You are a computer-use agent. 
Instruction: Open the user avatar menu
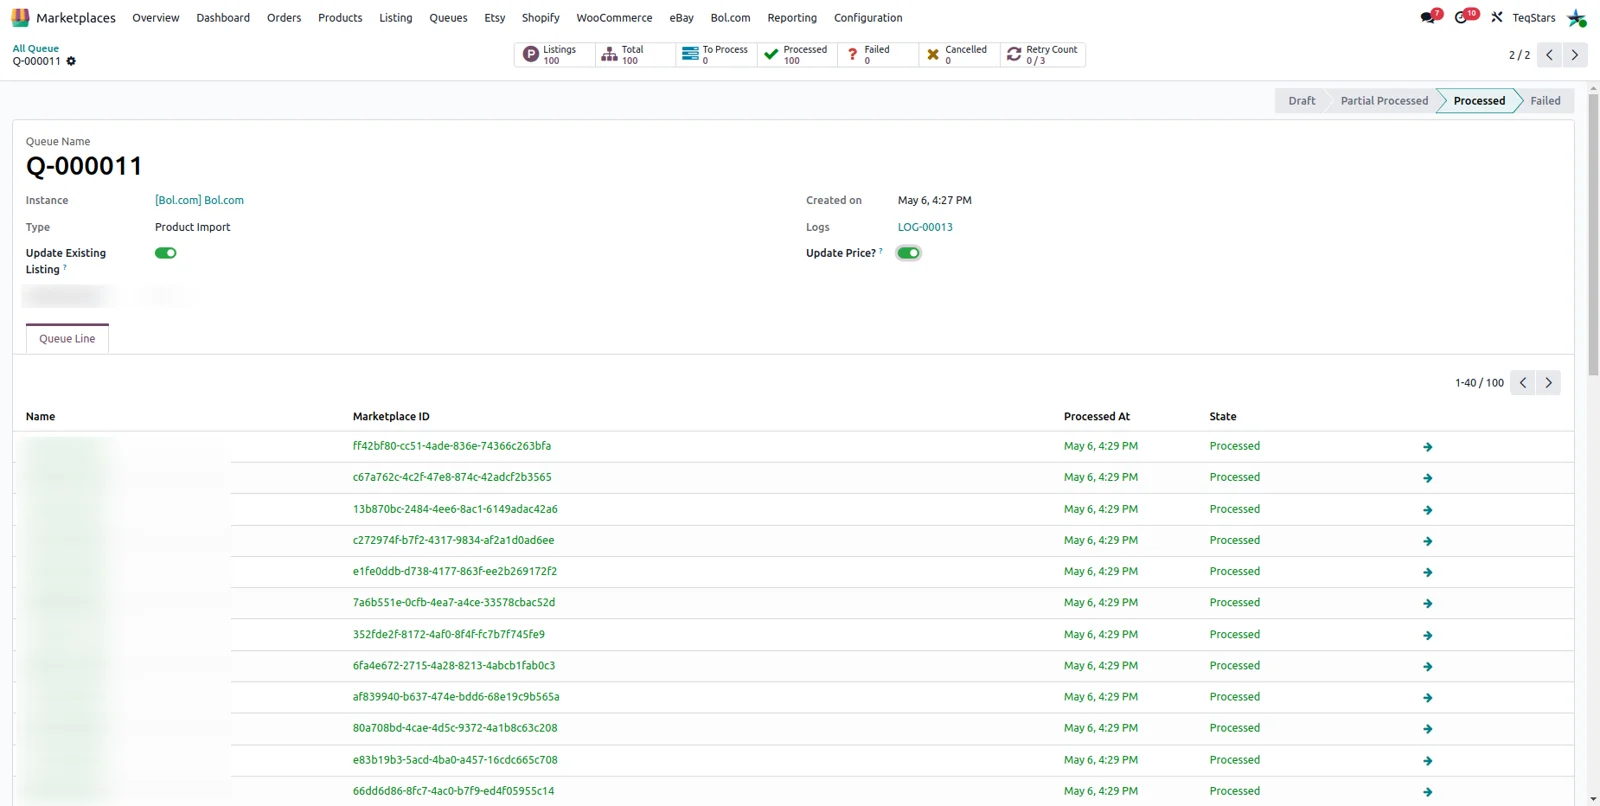coord(1577,18)
